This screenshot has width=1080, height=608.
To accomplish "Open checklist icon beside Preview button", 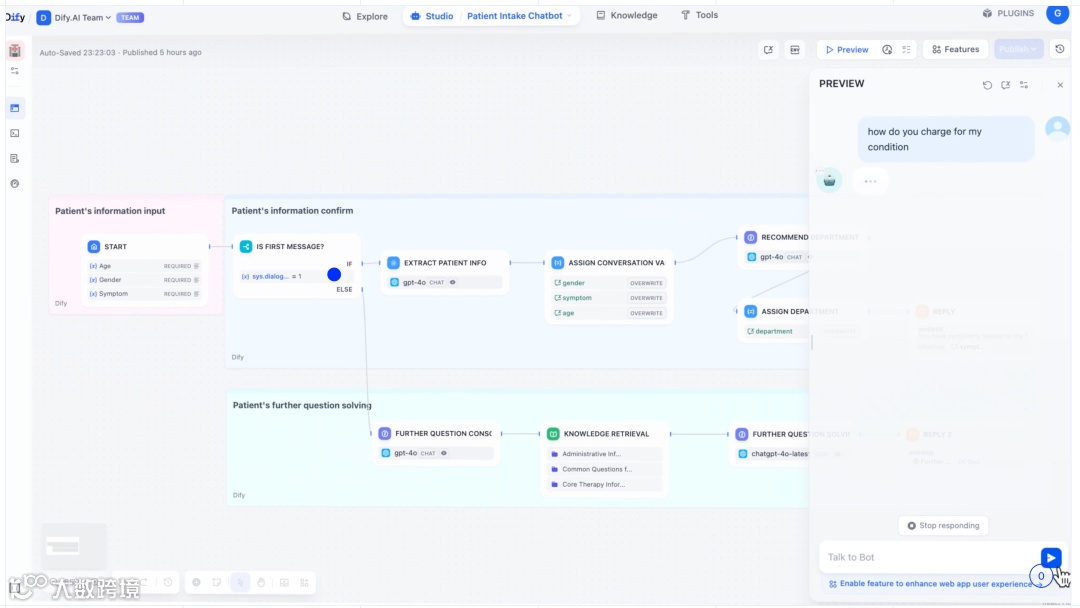I will [x=906, y=50].
